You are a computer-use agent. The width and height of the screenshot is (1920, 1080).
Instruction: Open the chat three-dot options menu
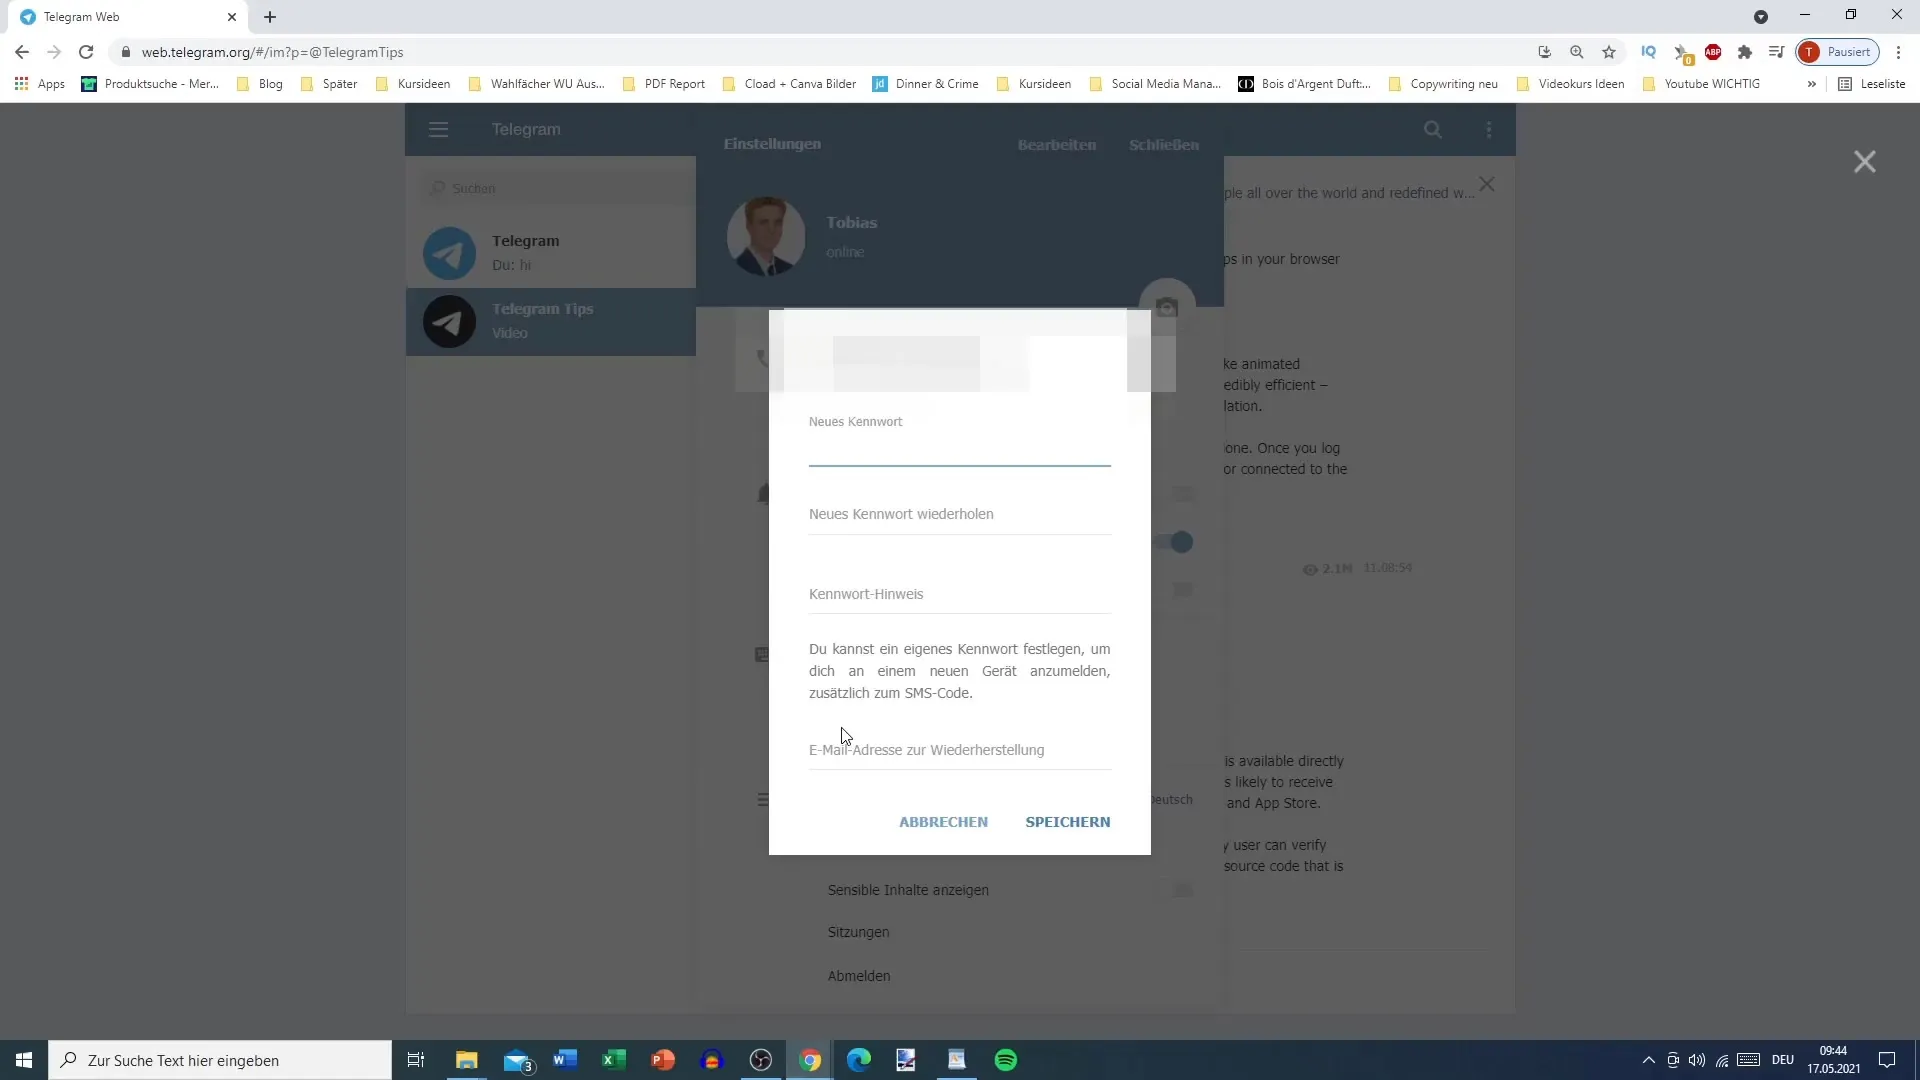coord(1489,129)
